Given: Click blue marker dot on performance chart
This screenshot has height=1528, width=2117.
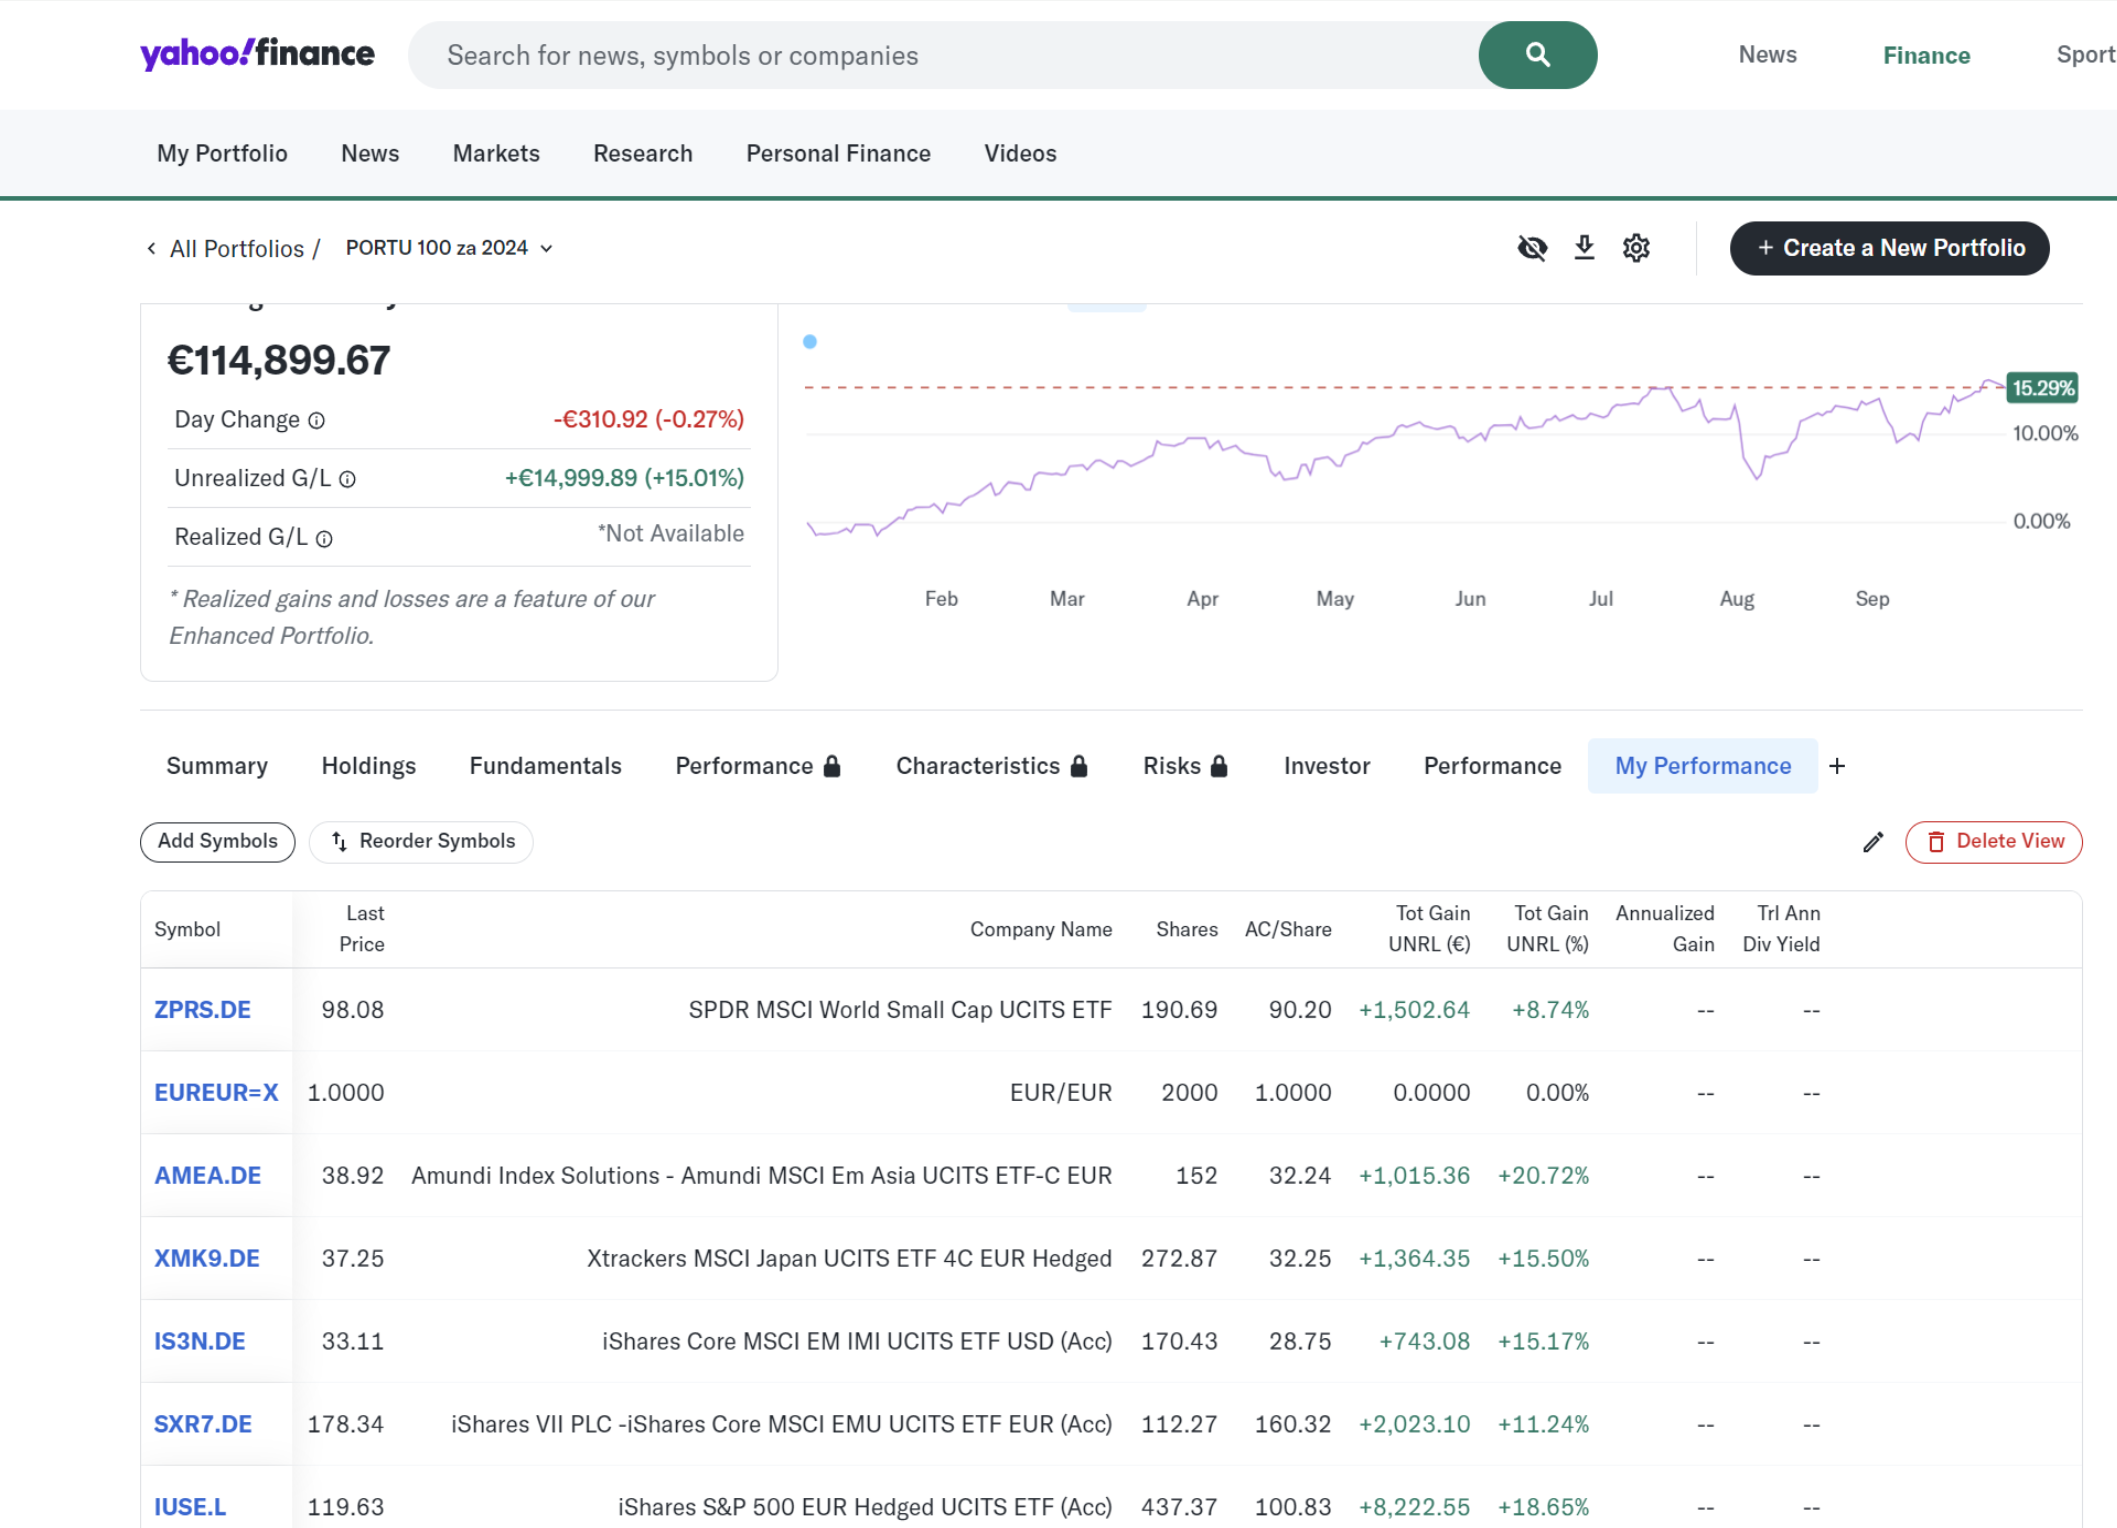Looking at the screenshot, I should [x=810, y=342].
